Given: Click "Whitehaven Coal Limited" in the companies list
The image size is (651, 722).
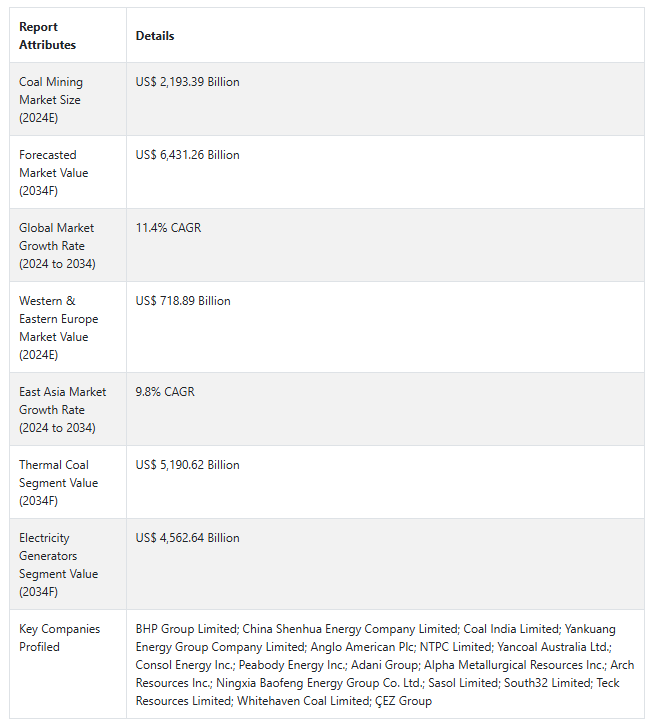Looking at the screenshot, I should click(300, 701).
